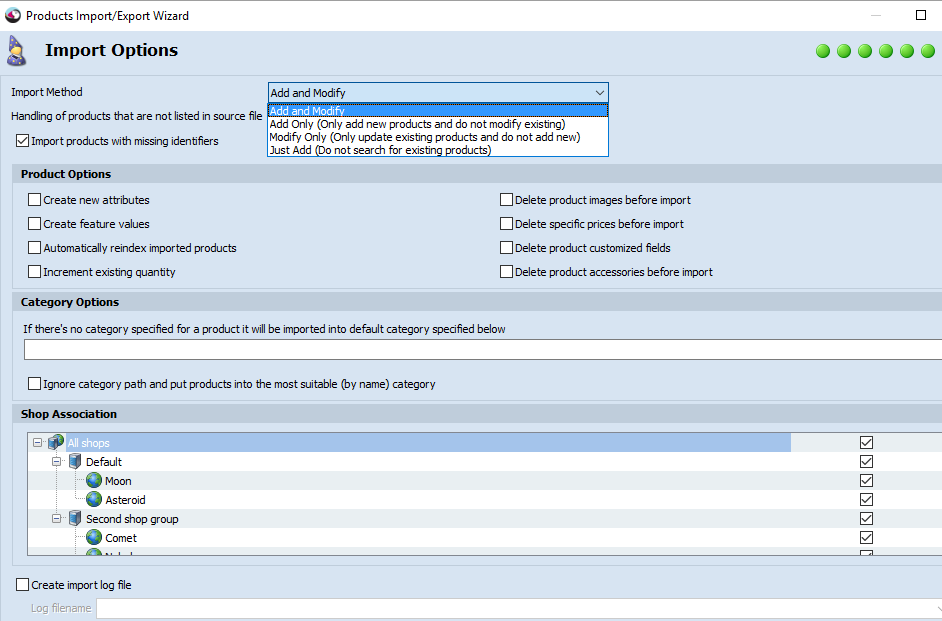Viewport: 942px width, 621px height.
Task: Click the Second shop group cube icon
Action: 75,519
